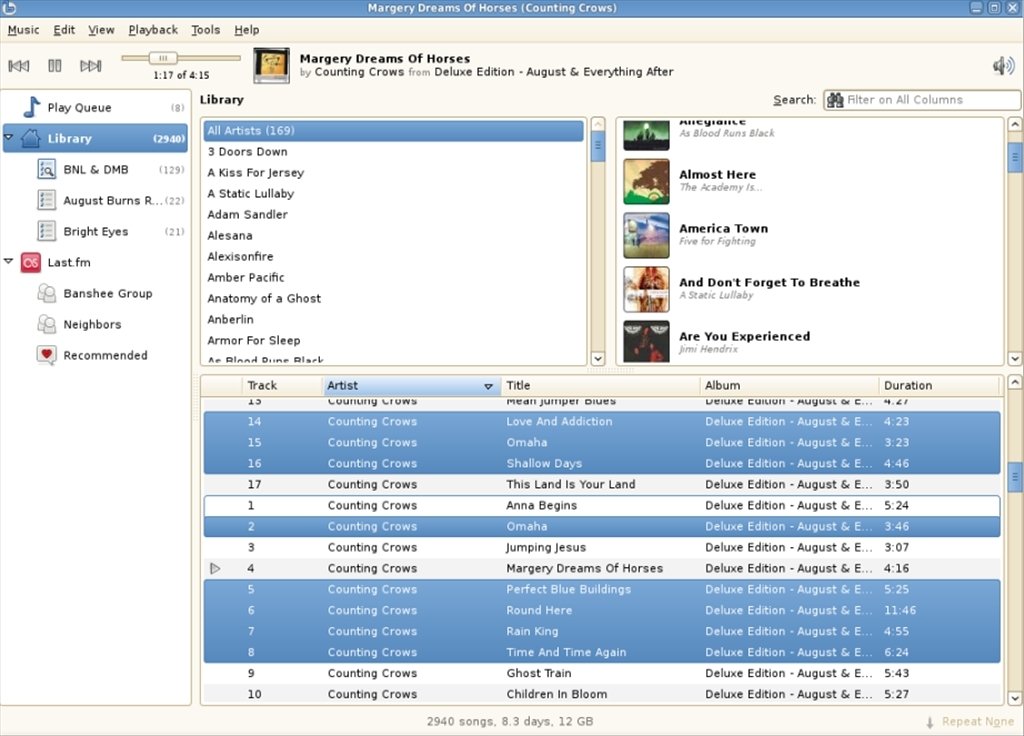Click track list scrollbar up arrow
Image resolution: width=1024 pixels, height=736 pixels.
click(x=1014, y=383)
